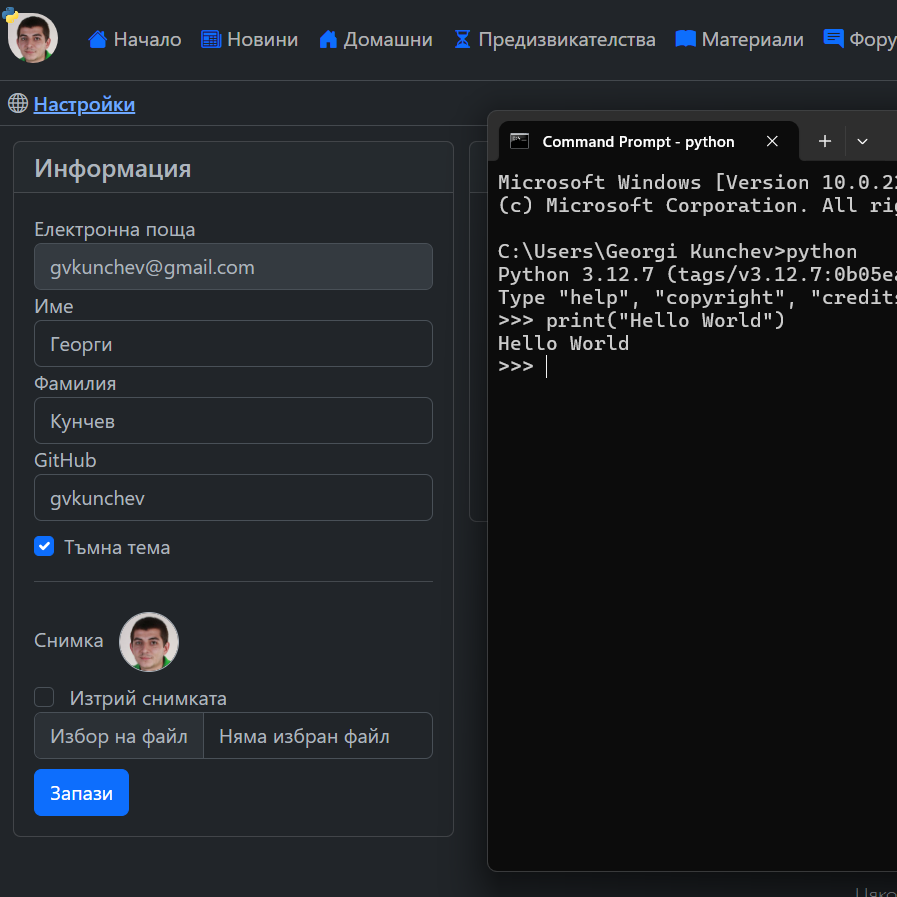Open the terminal profile dropdown chevron
This screenshot has width=897, height=897.
pyautogui.click(x=862, y=142)
